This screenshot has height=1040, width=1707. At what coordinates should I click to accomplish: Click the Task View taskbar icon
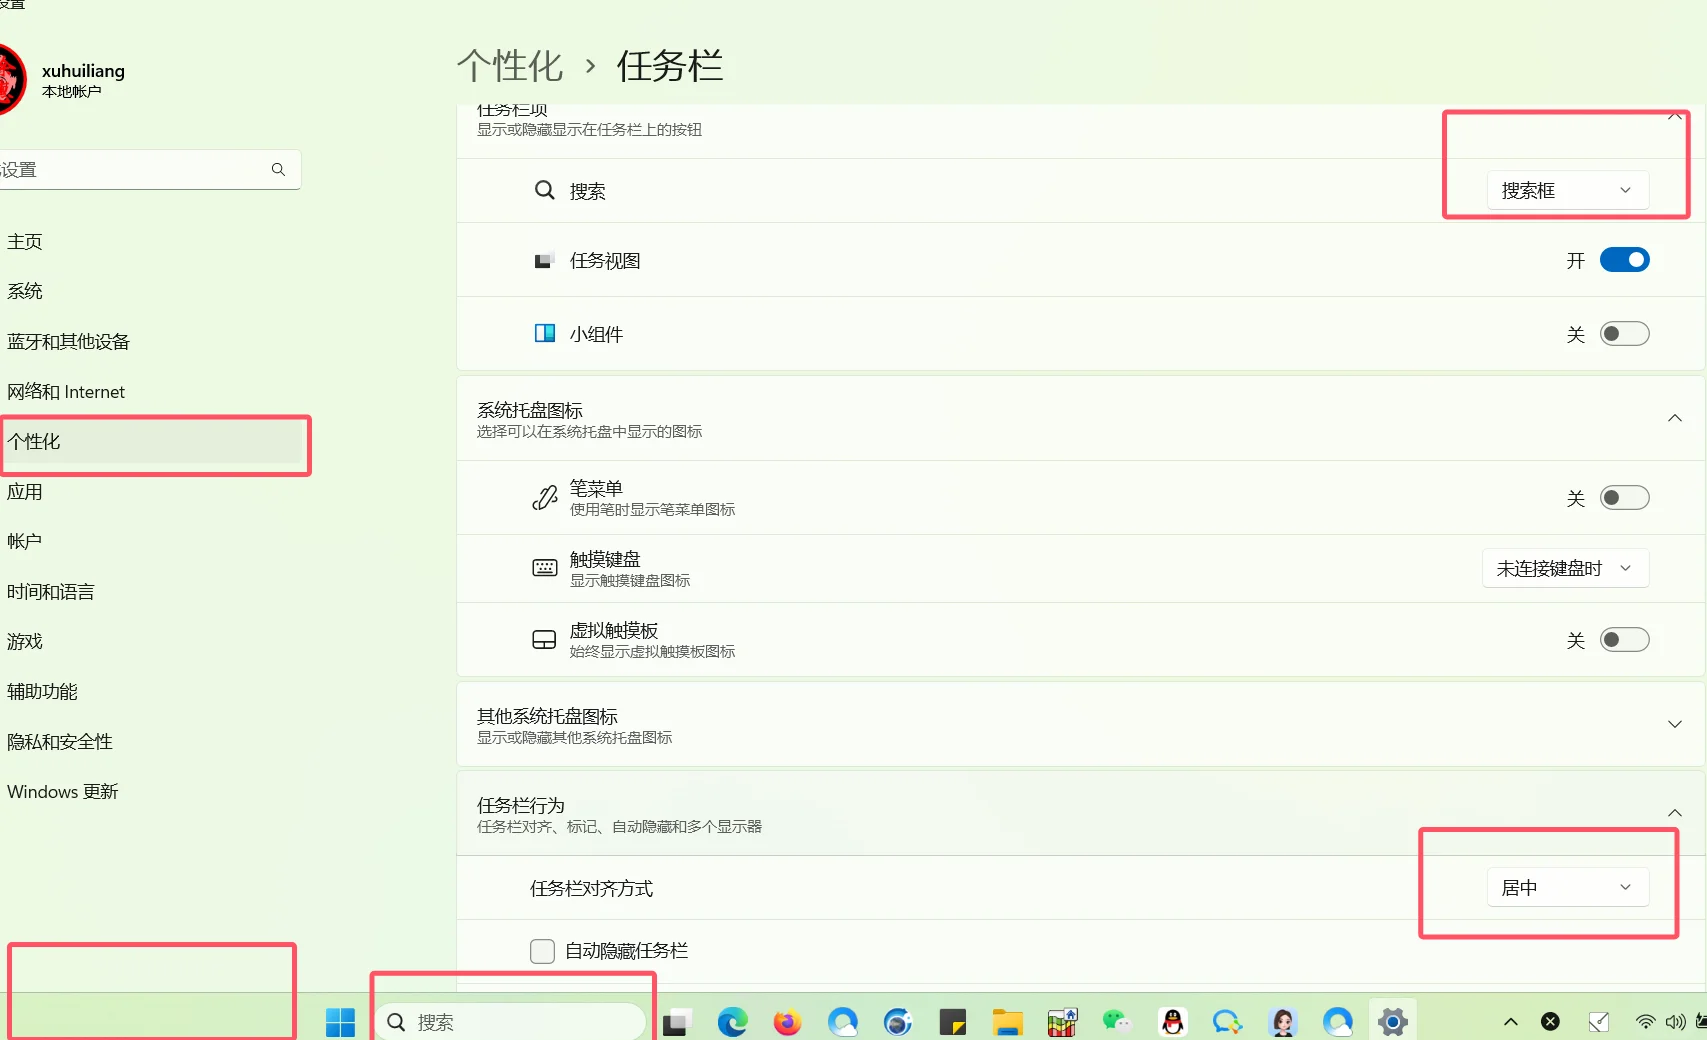(677, 1022)
